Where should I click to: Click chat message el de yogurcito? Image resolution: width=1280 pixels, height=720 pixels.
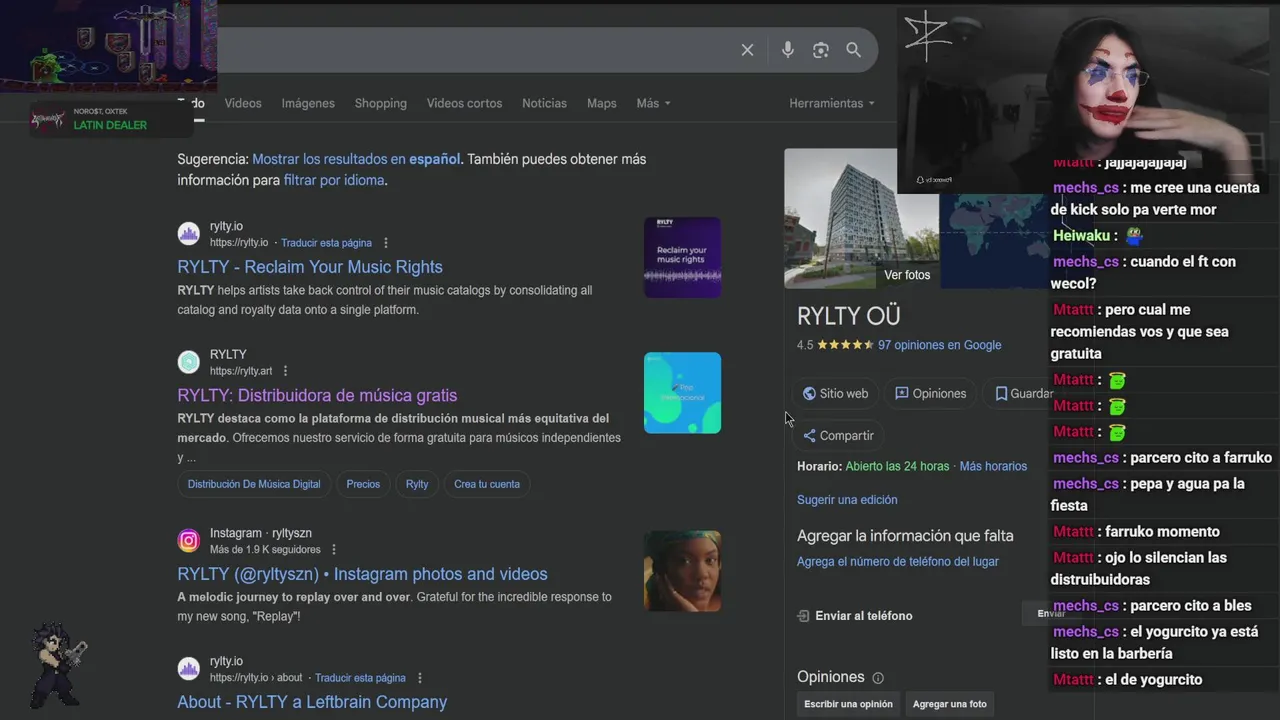click(x=1154, y=680)
